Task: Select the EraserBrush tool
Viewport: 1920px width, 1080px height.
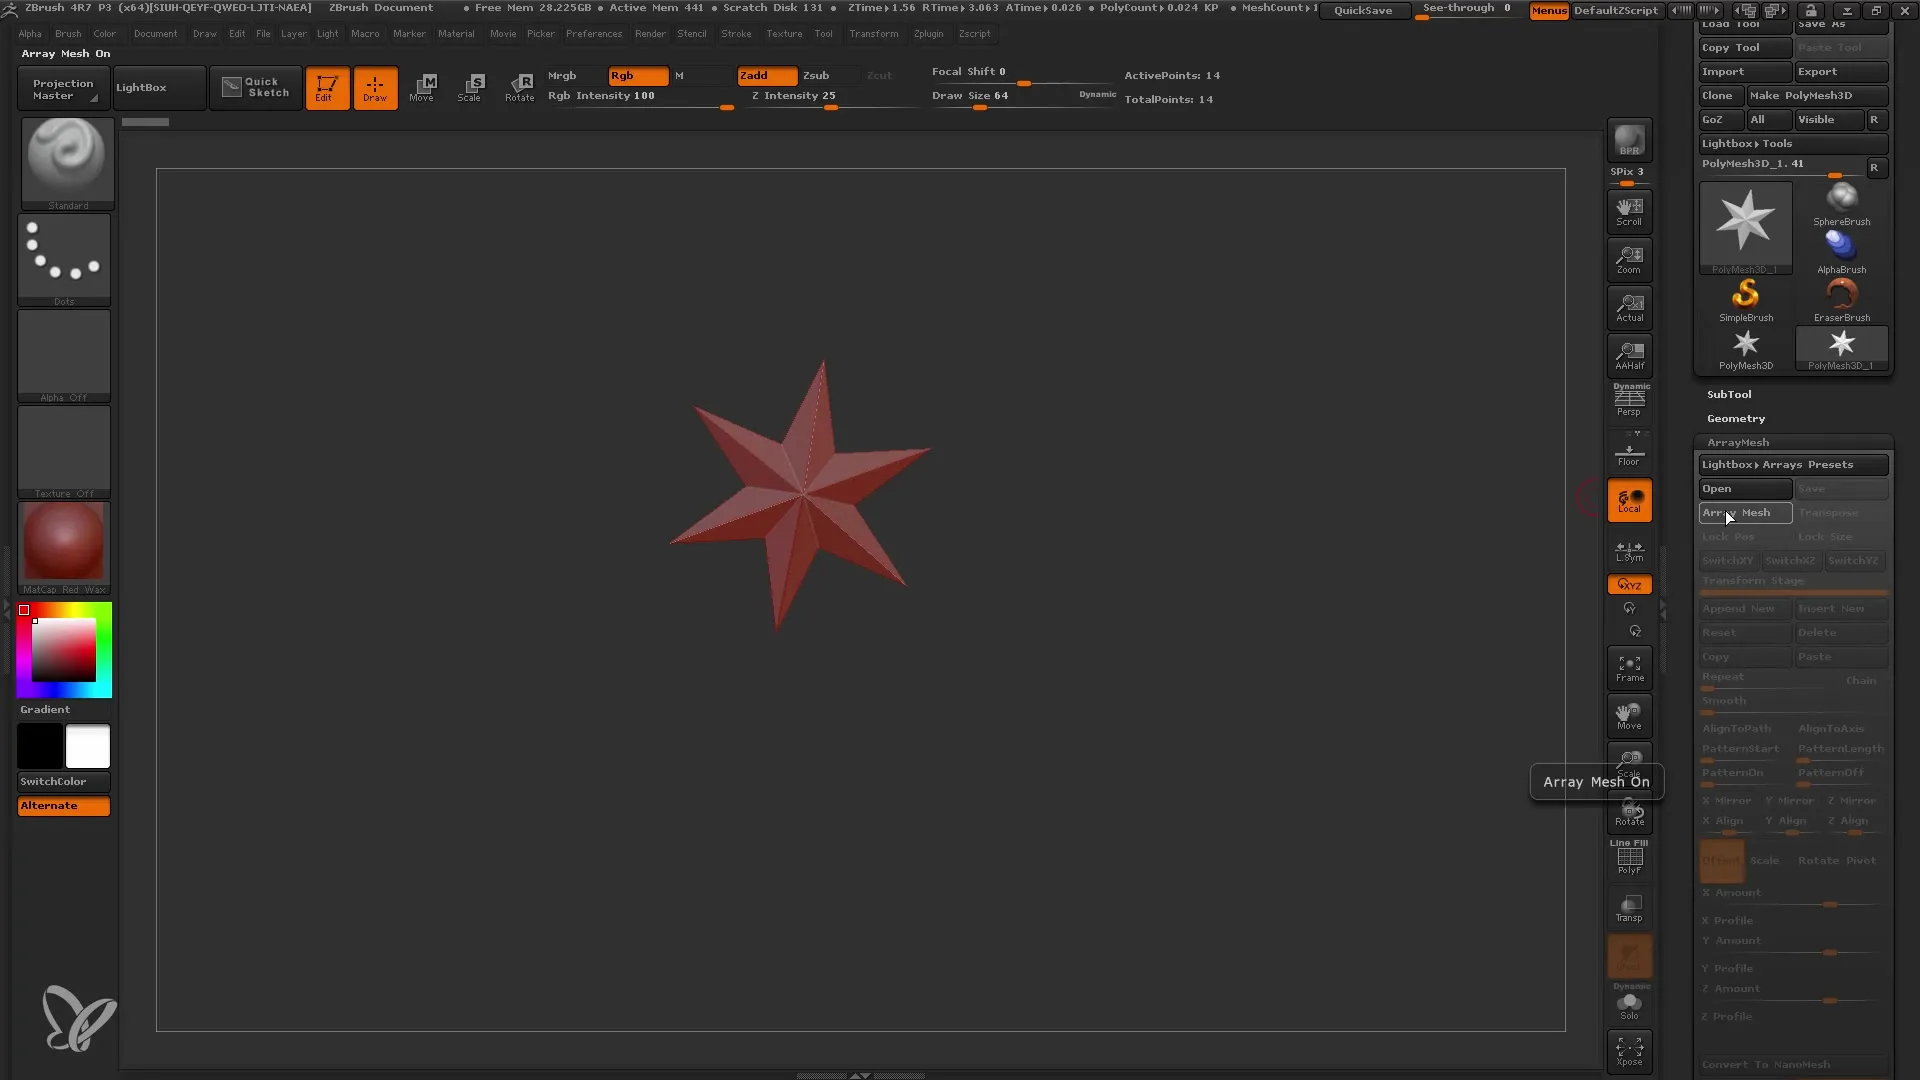Action: click(x=1842, y=297)
